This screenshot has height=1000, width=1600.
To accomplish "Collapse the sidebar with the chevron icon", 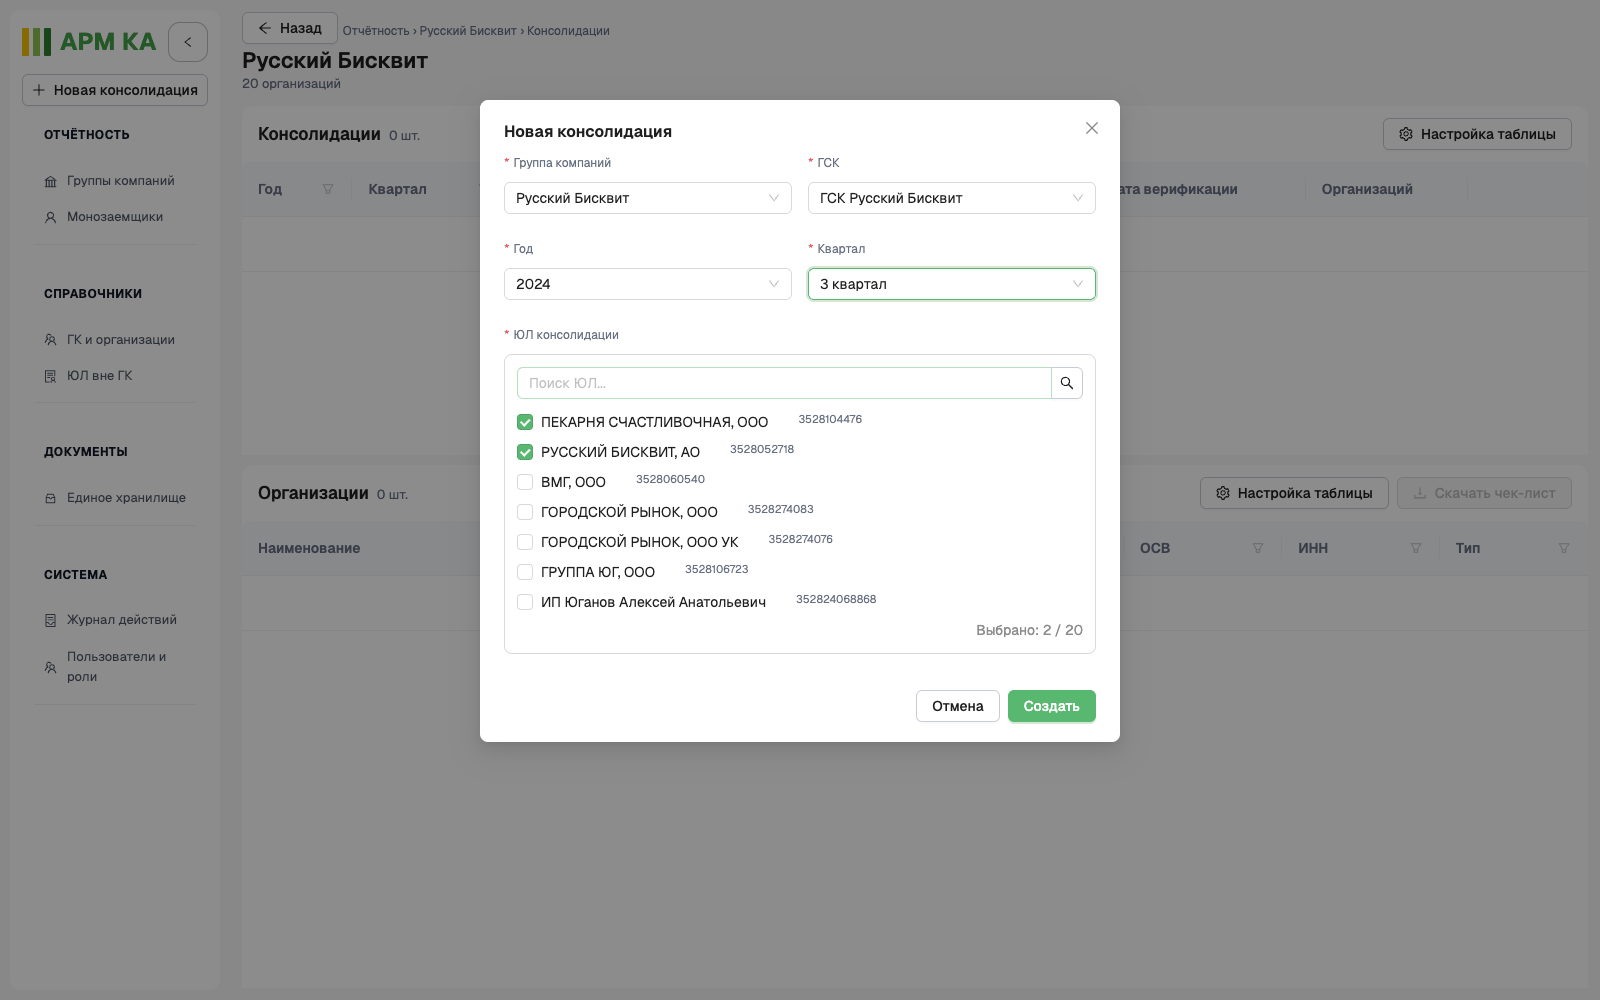I will pos(188,42).
